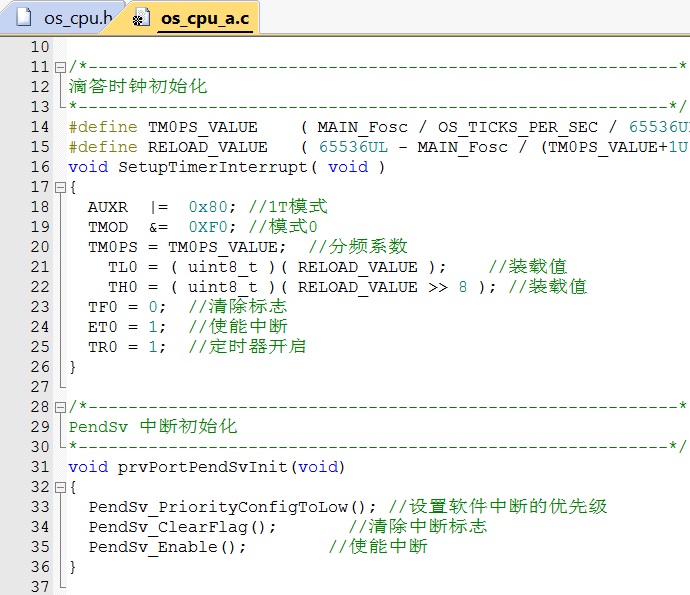Collapse the PendSv comment block at line 28
The width and height of the screenshot is (690, 595).
[x=60, y=408]
